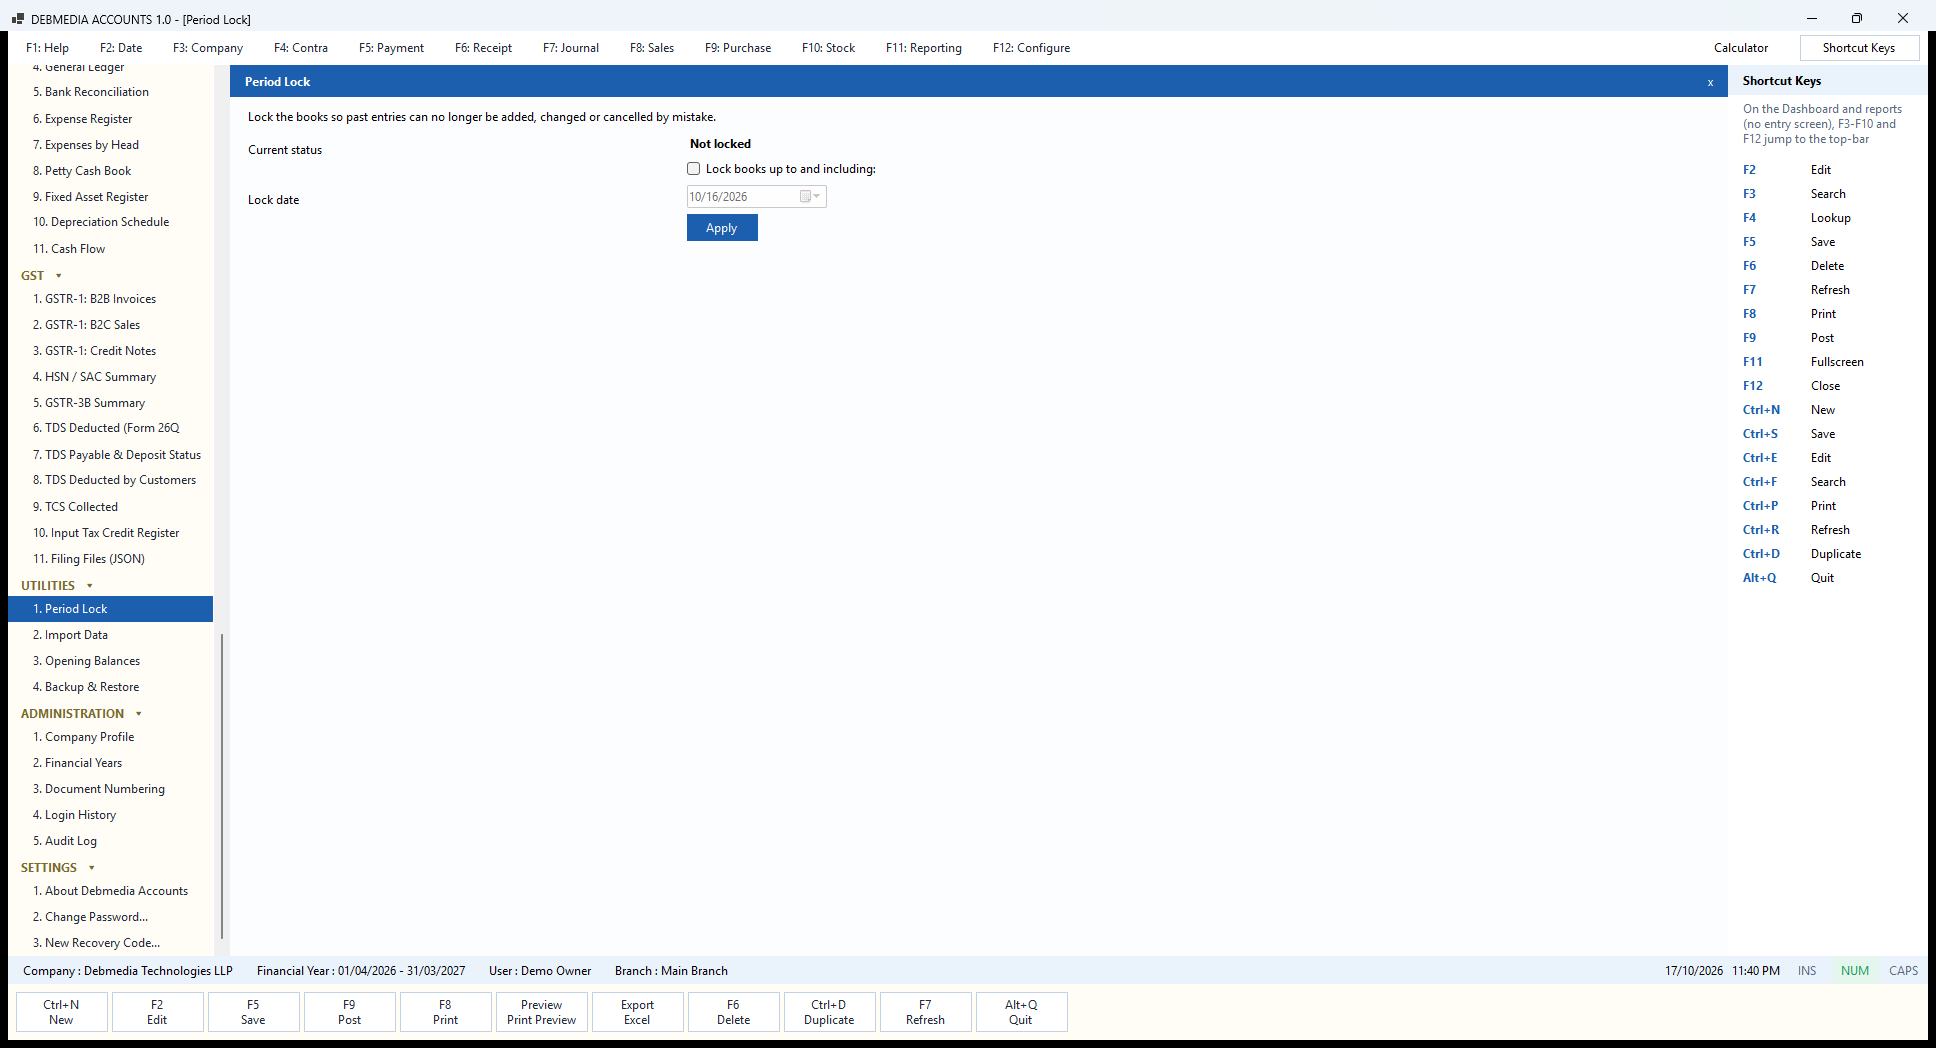1936x1048 pixels.
Task: Open Backup & Restore utility
Action: tap(110, 687)
